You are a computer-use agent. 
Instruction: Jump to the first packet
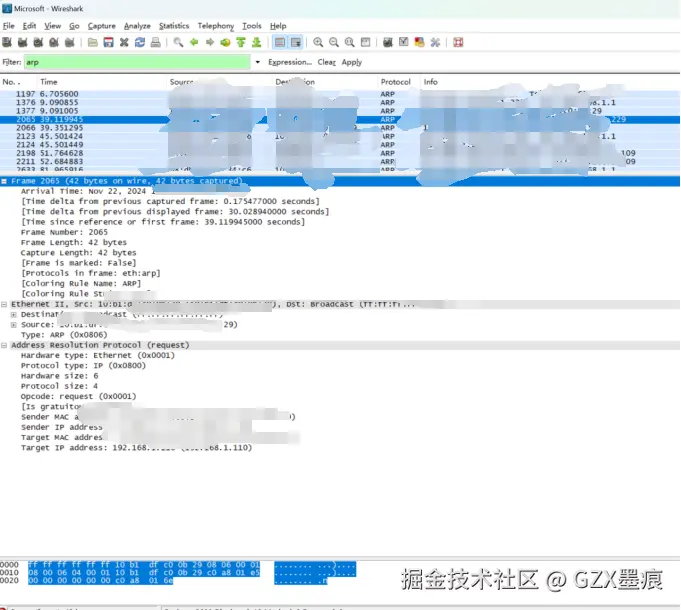tap(241, 42)
